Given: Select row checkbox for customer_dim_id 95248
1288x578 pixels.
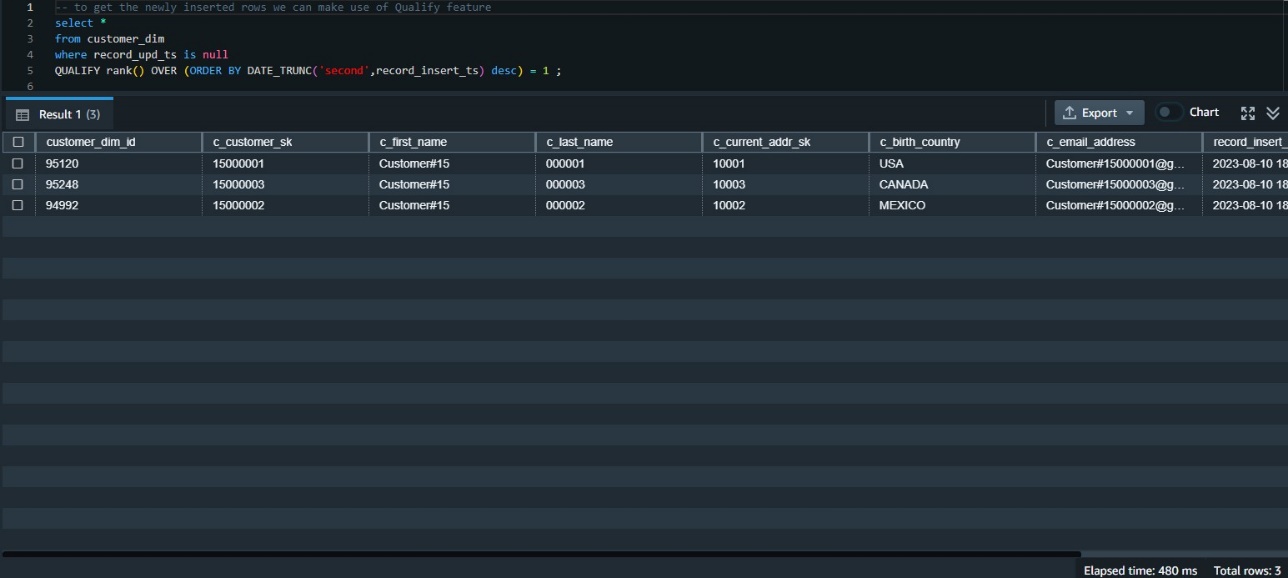Looking at the screenshot, I should click(18, 184).
